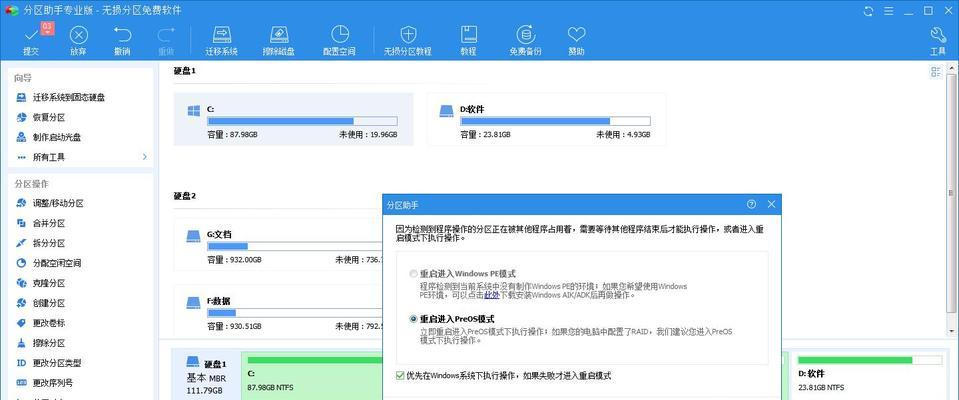Viewport: 959px width, 400px height.
Task: Close the 分区助手 dialog
Action: (771, 204)
